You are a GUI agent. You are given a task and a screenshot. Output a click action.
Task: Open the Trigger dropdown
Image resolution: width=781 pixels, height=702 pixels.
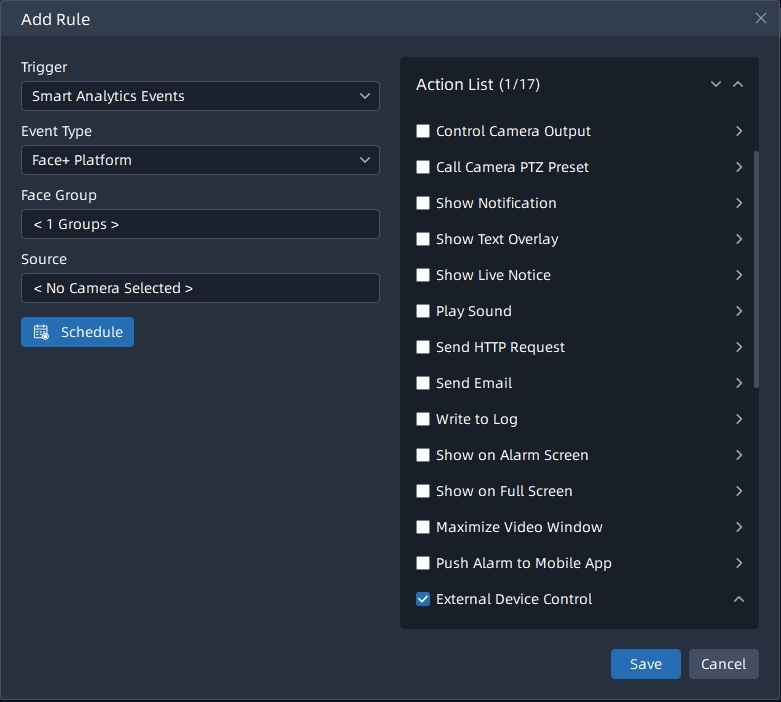[200, 96]
